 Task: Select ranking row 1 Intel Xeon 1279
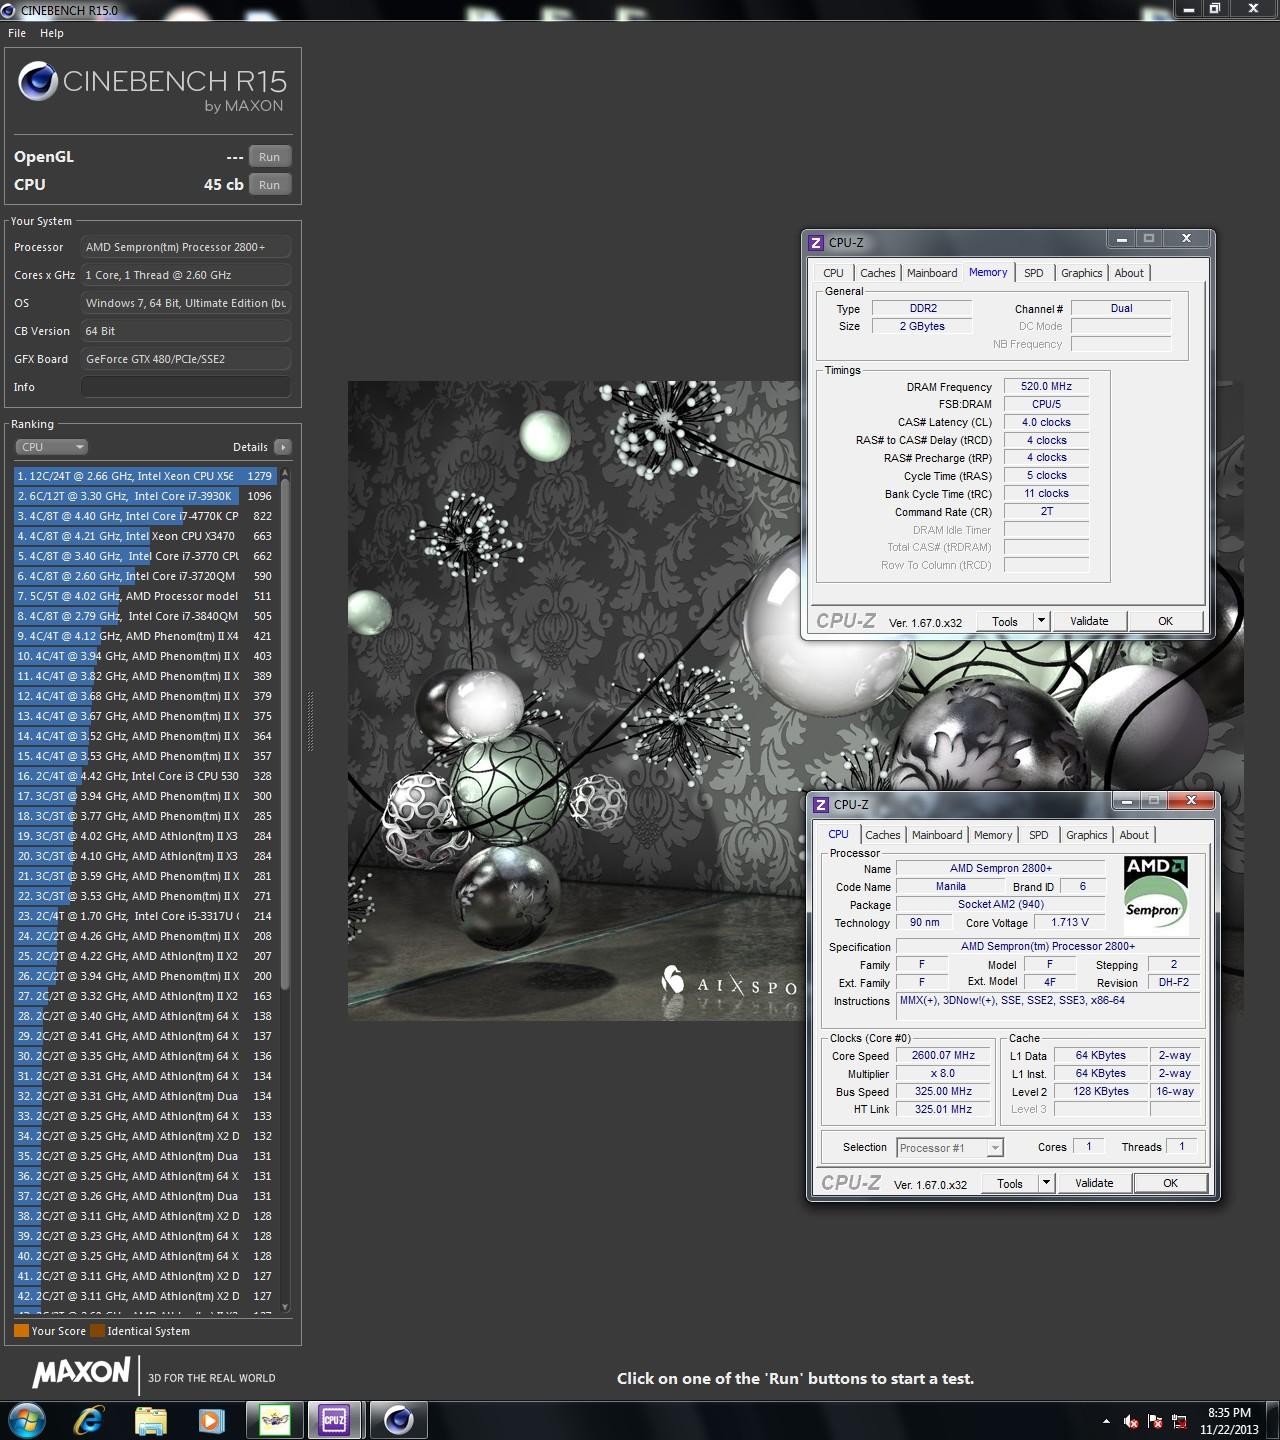(x=145, y=476)
